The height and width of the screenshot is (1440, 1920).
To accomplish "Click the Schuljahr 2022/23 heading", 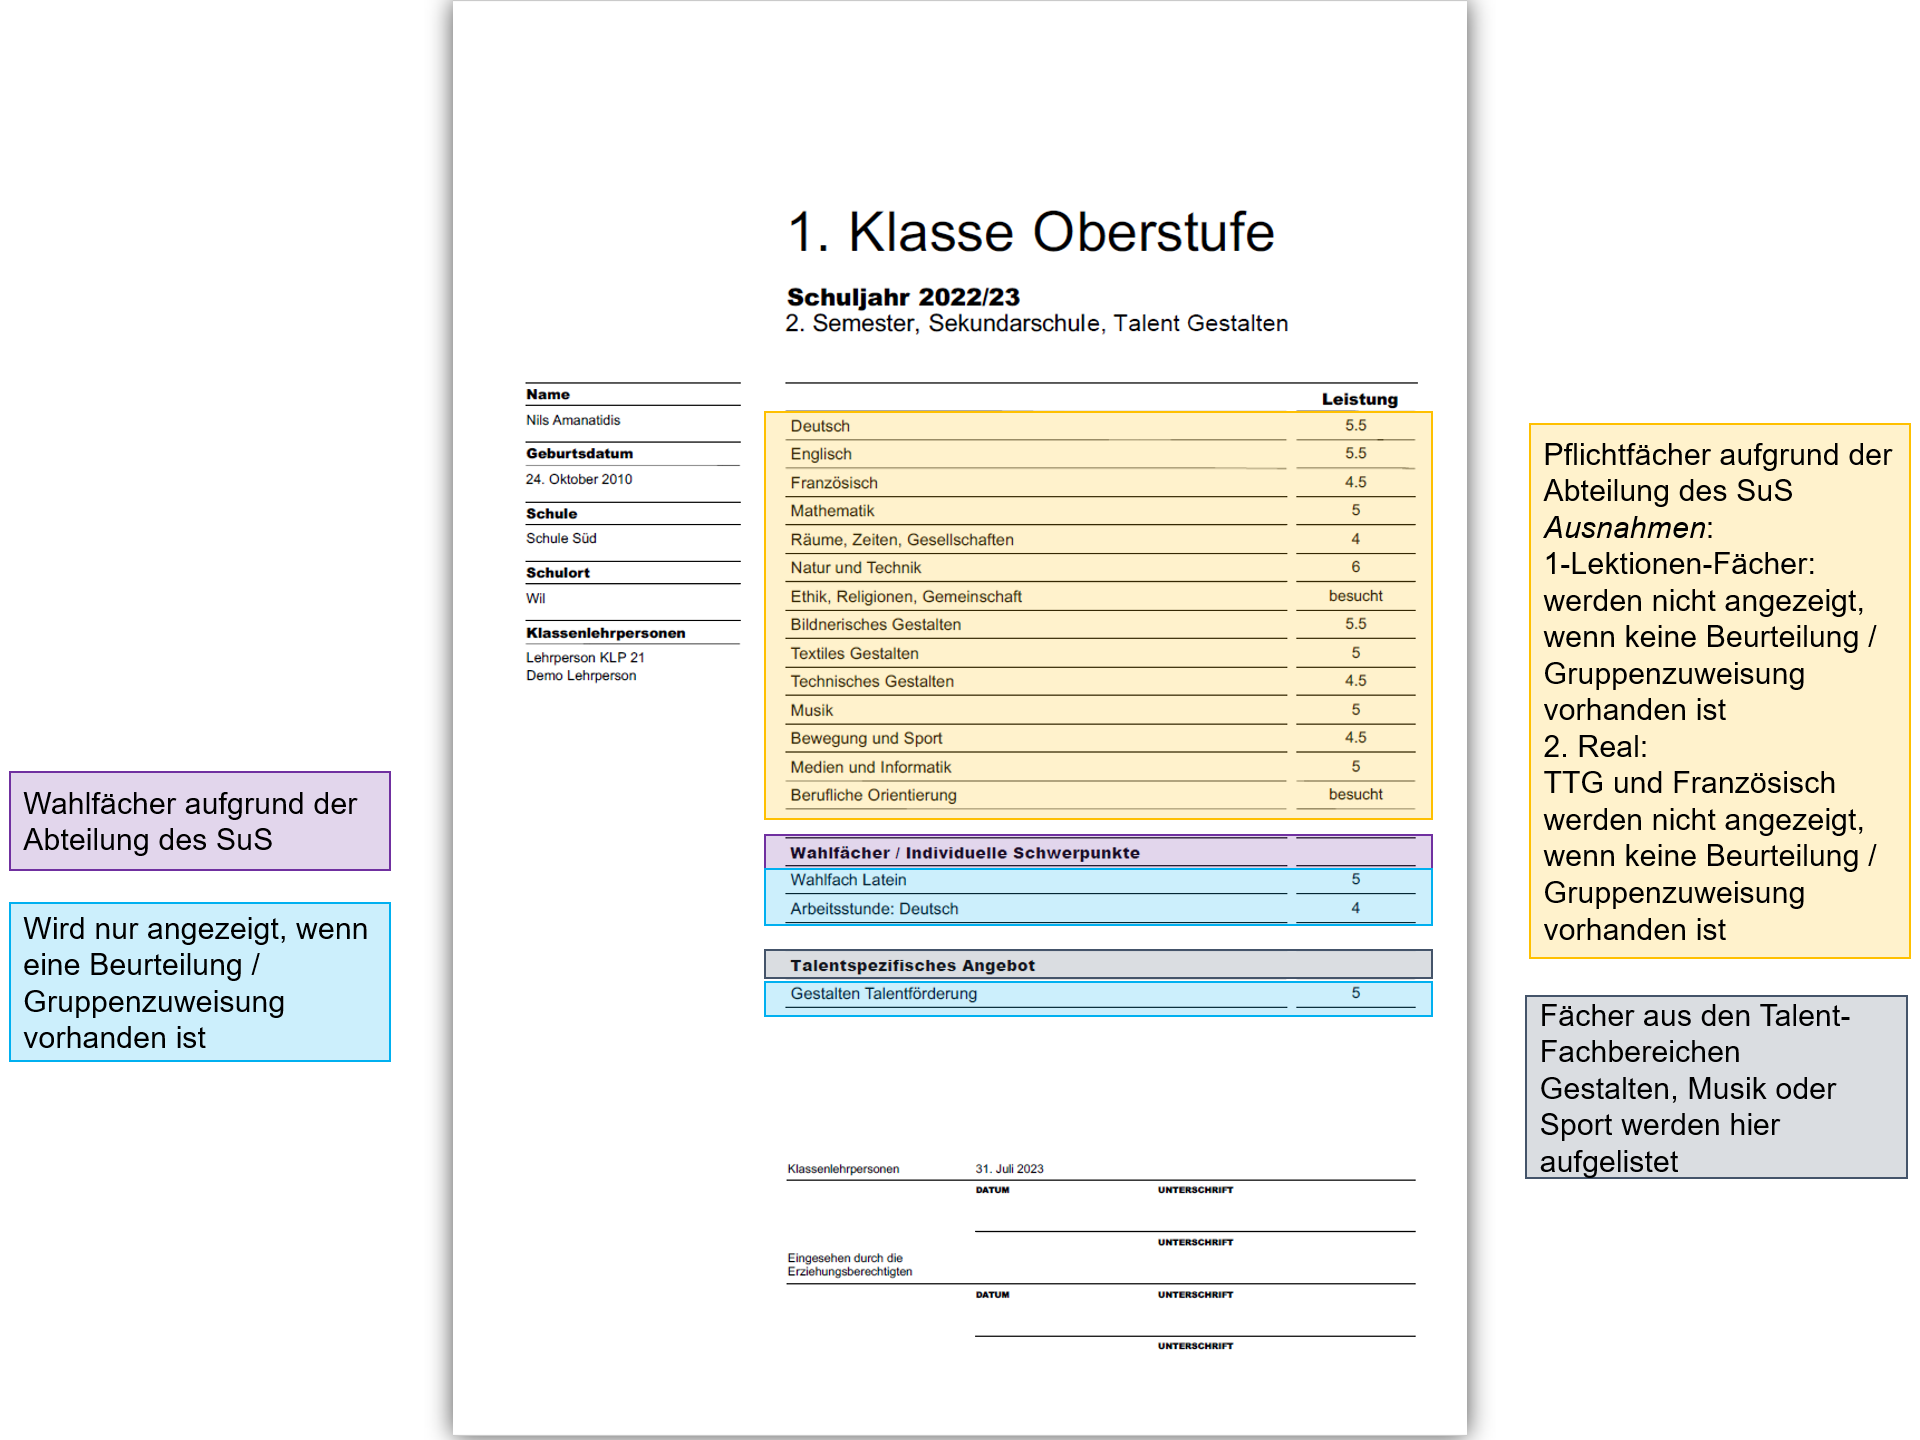I will pyautogui.click(x=903, y=297).
